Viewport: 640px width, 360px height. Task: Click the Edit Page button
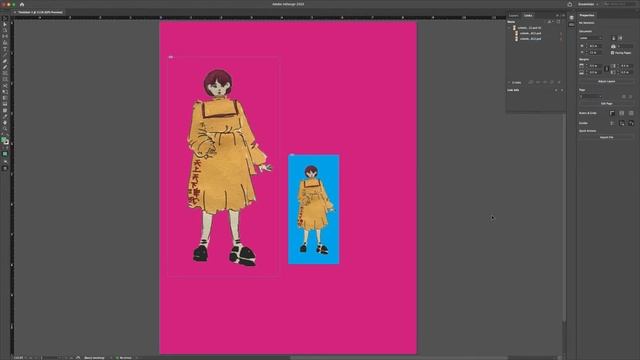(x=607, y=104)
